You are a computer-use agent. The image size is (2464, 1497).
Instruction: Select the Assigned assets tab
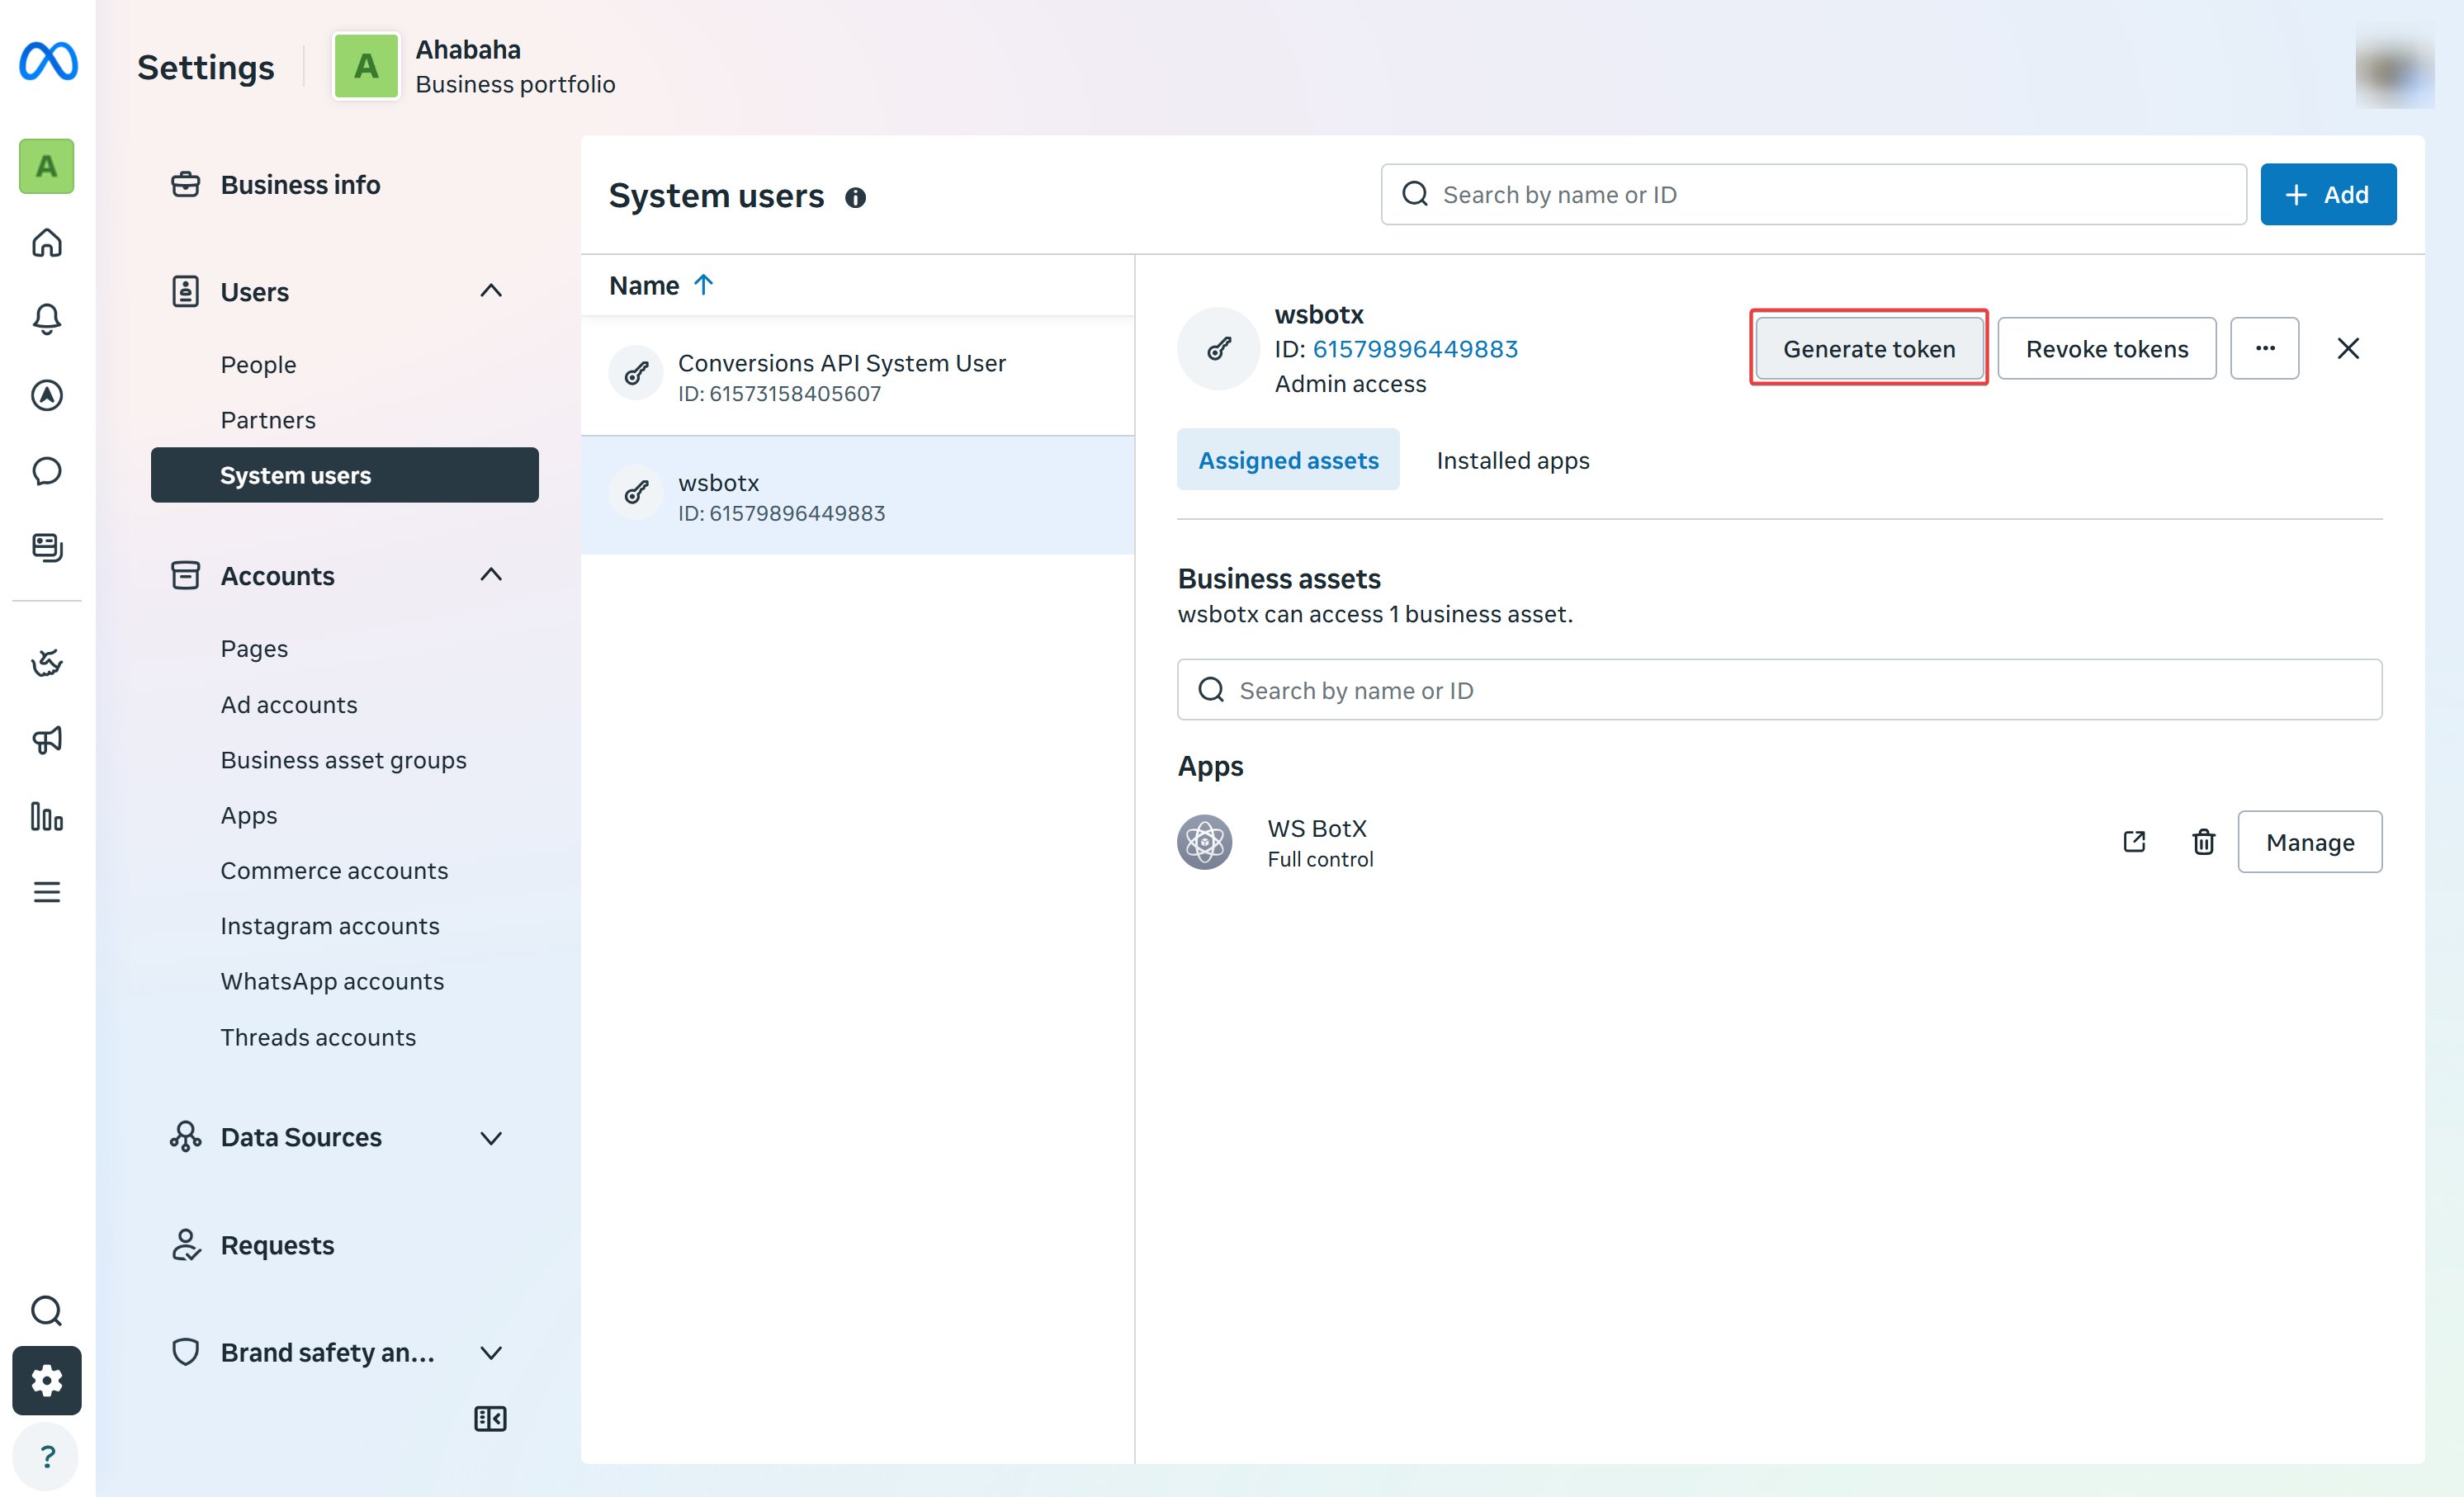(x=1288, y=460)
